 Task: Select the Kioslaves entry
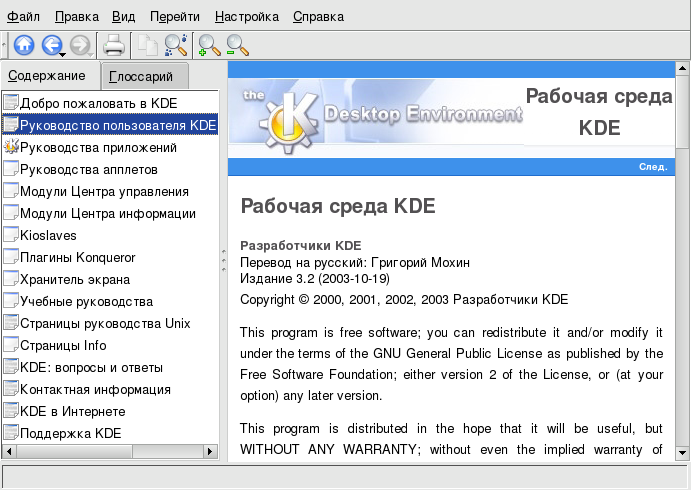click(x=48, y=235)
